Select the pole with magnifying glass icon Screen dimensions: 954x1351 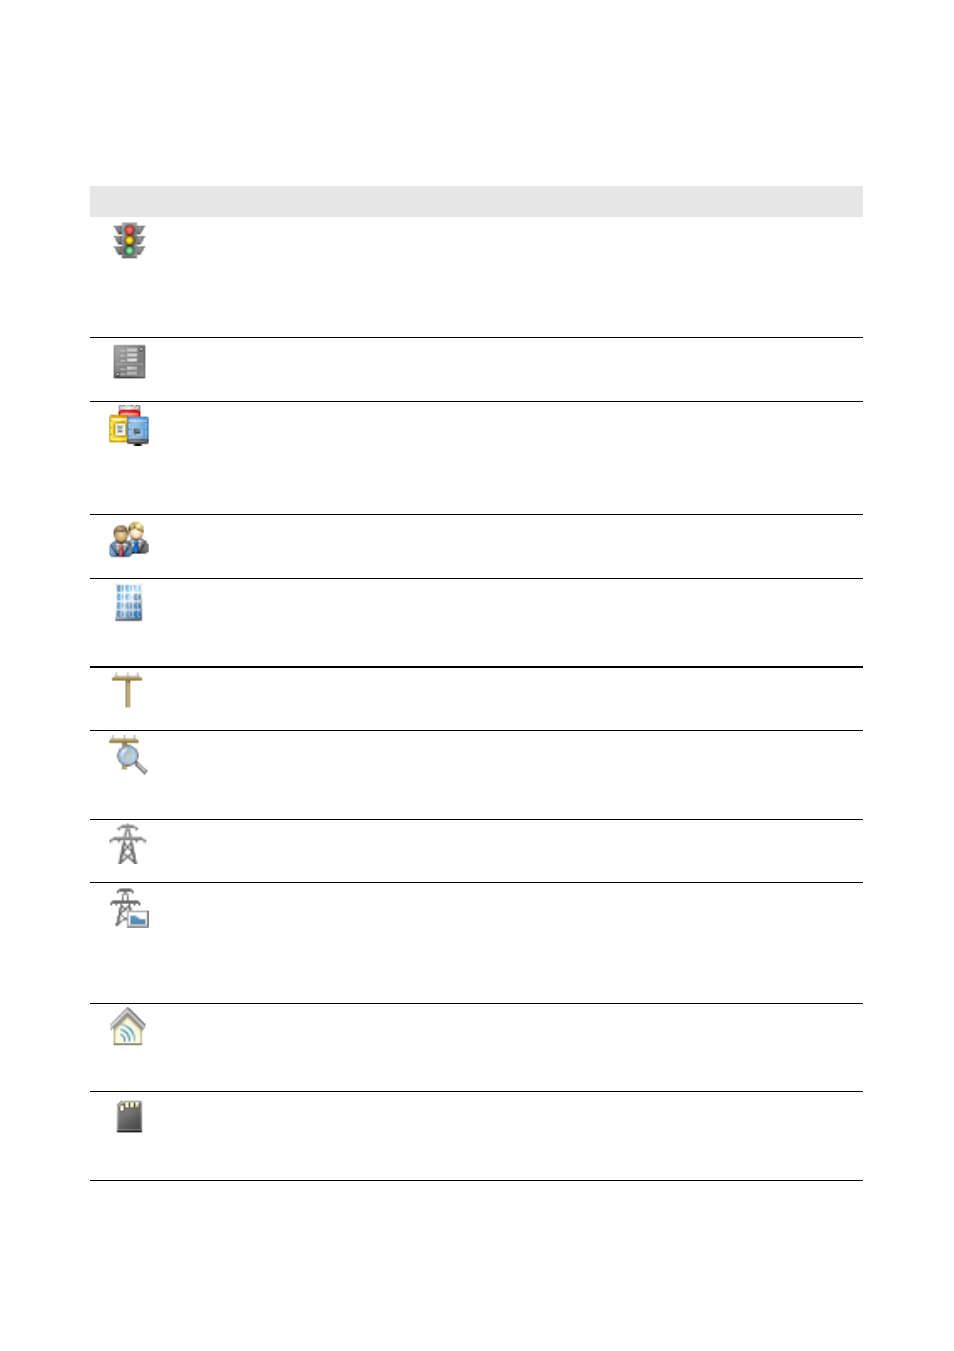pos(129,755)
